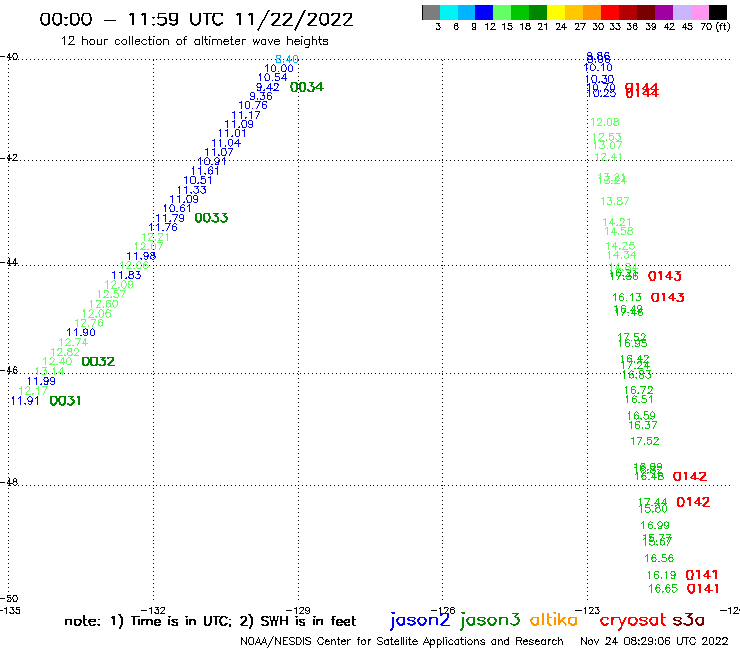Click the longitude axis label -129
This screenshot has height=650, width=740.
pyautogui.click(x=298, y=610)
